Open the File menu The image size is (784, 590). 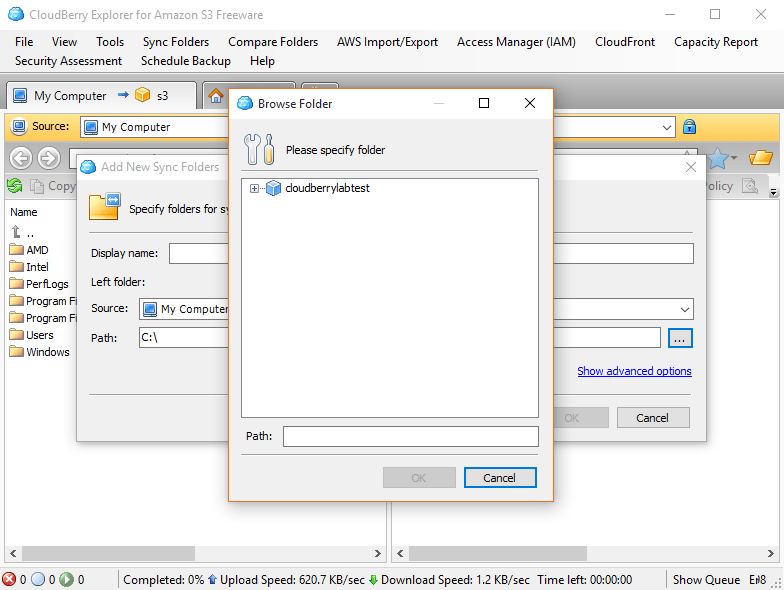click(24, 42)
